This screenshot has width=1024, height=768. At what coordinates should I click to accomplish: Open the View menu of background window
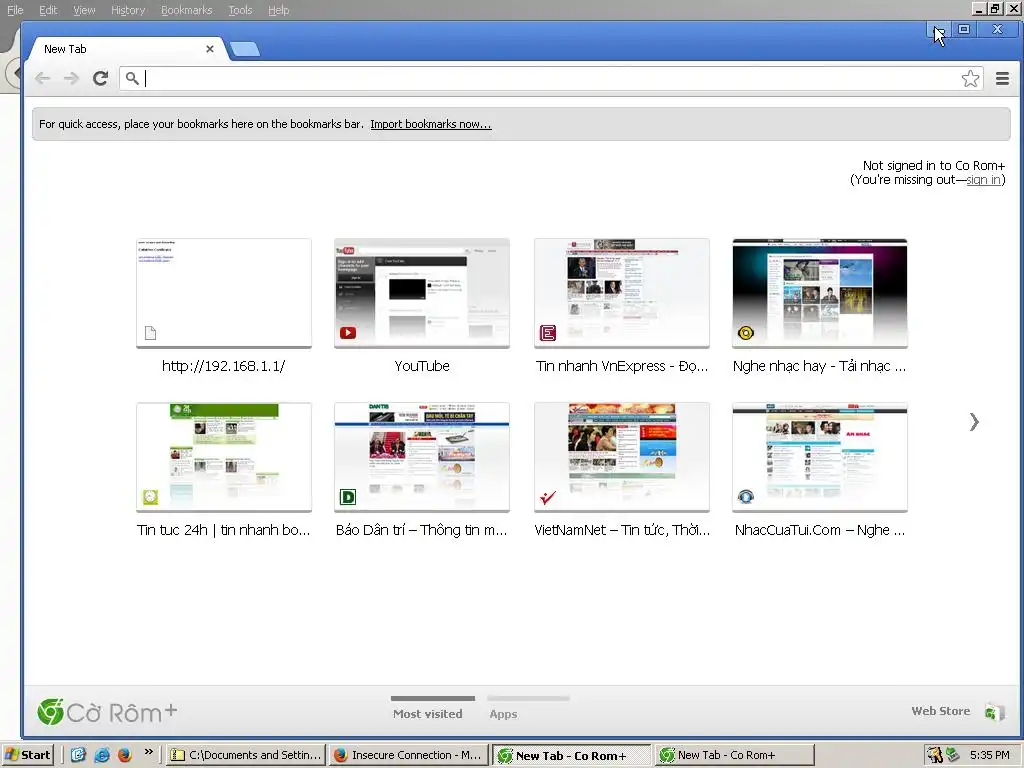84,10
